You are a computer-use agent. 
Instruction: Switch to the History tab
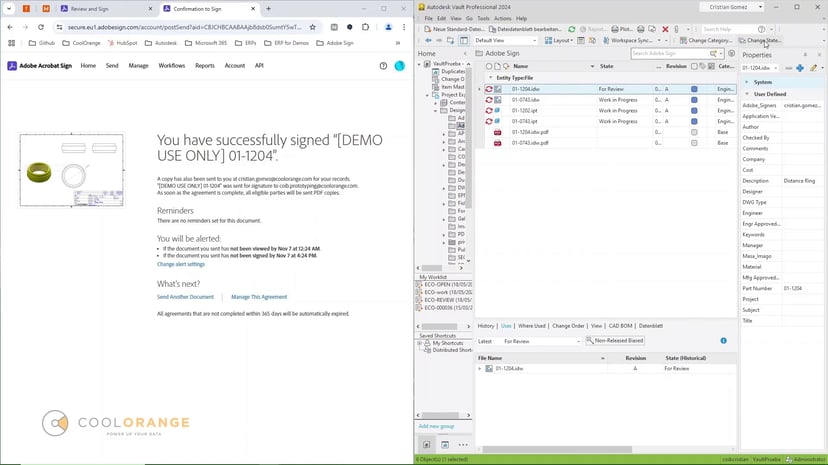(486, 326)
